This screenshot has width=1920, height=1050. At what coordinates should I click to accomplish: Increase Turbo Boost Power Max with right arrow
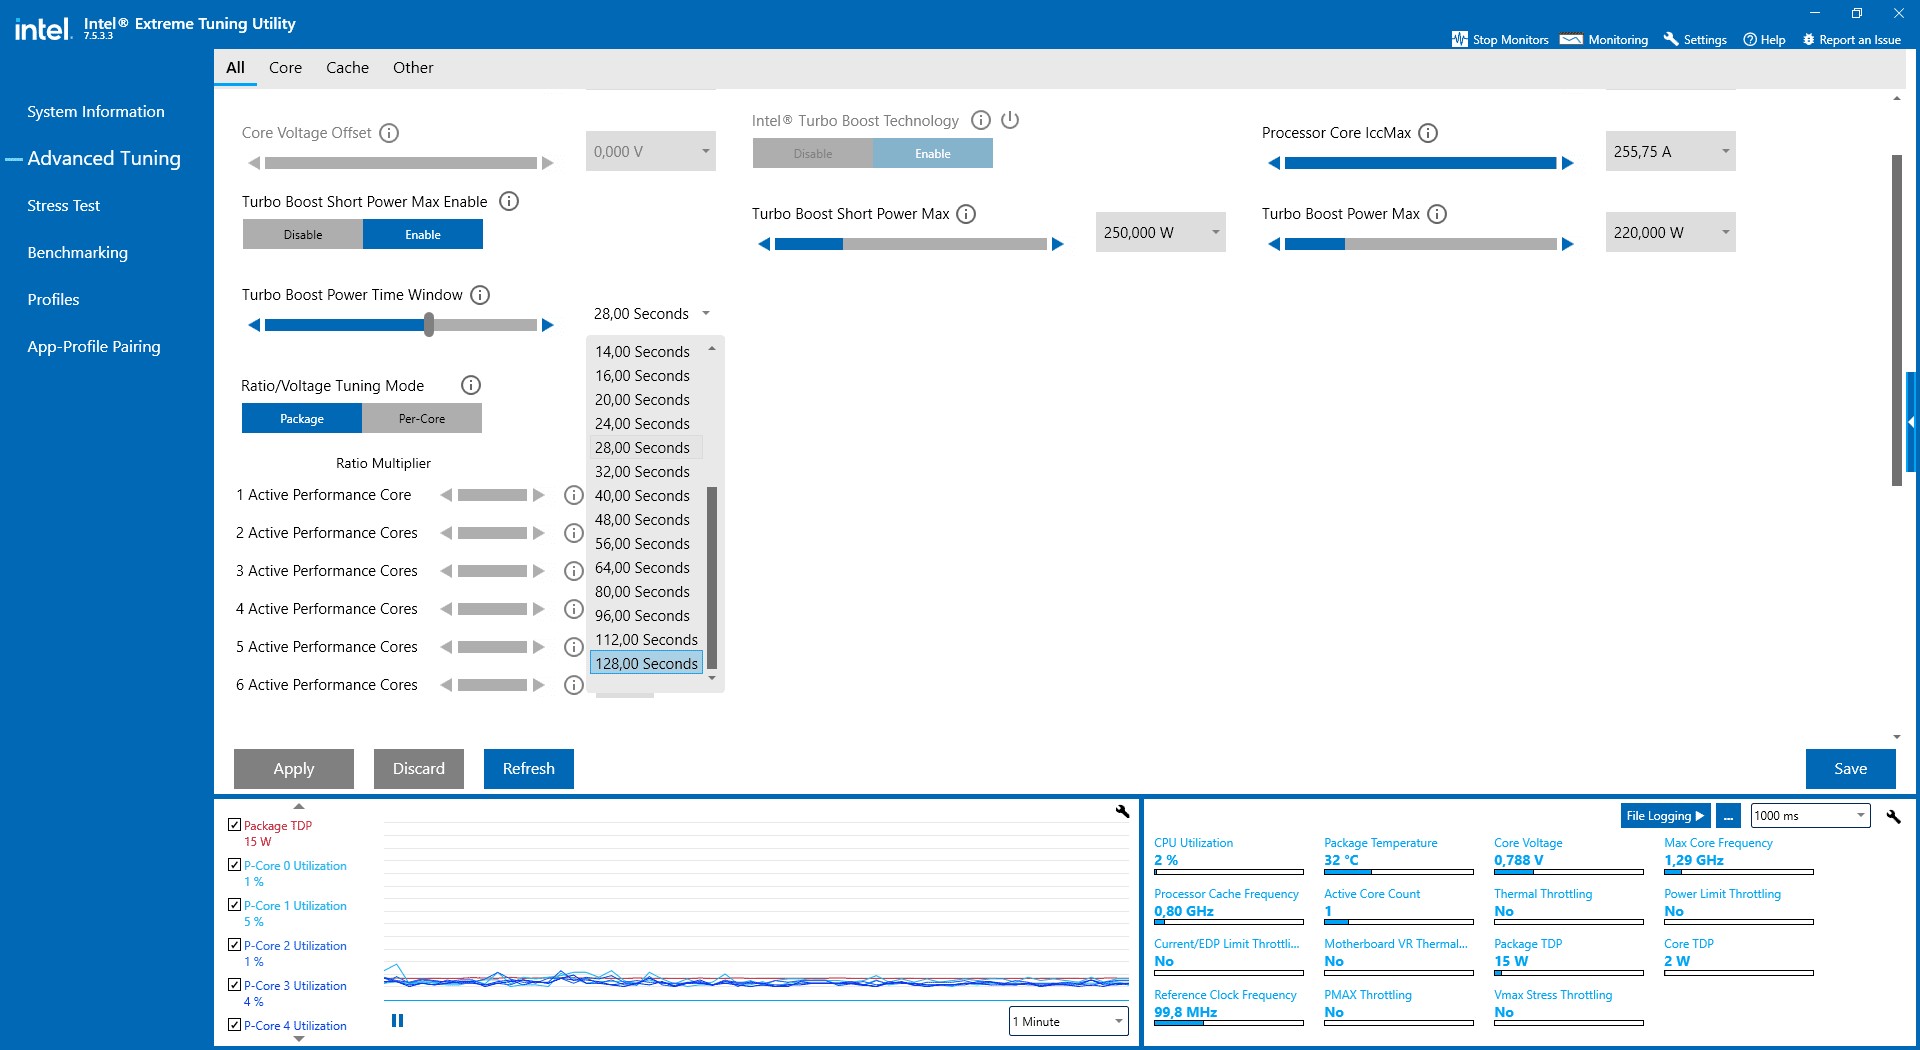click(x=1568, y=244)
